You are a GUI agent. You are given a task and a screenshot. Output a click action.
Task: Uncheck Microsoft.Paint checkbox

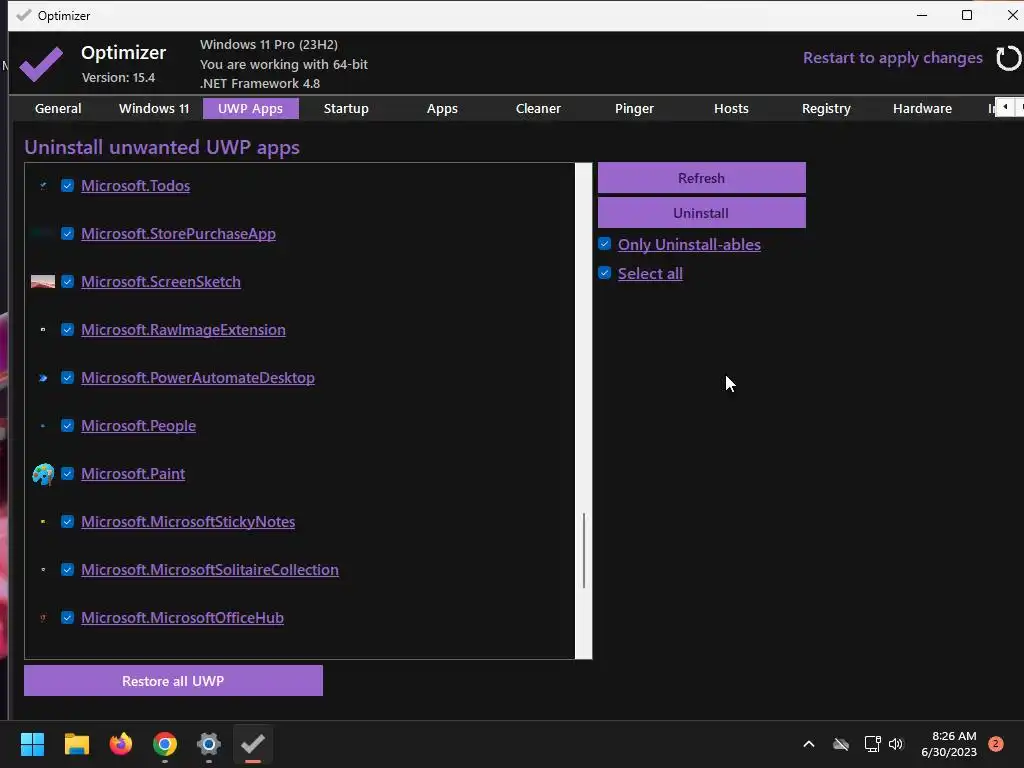coord(67,473)
